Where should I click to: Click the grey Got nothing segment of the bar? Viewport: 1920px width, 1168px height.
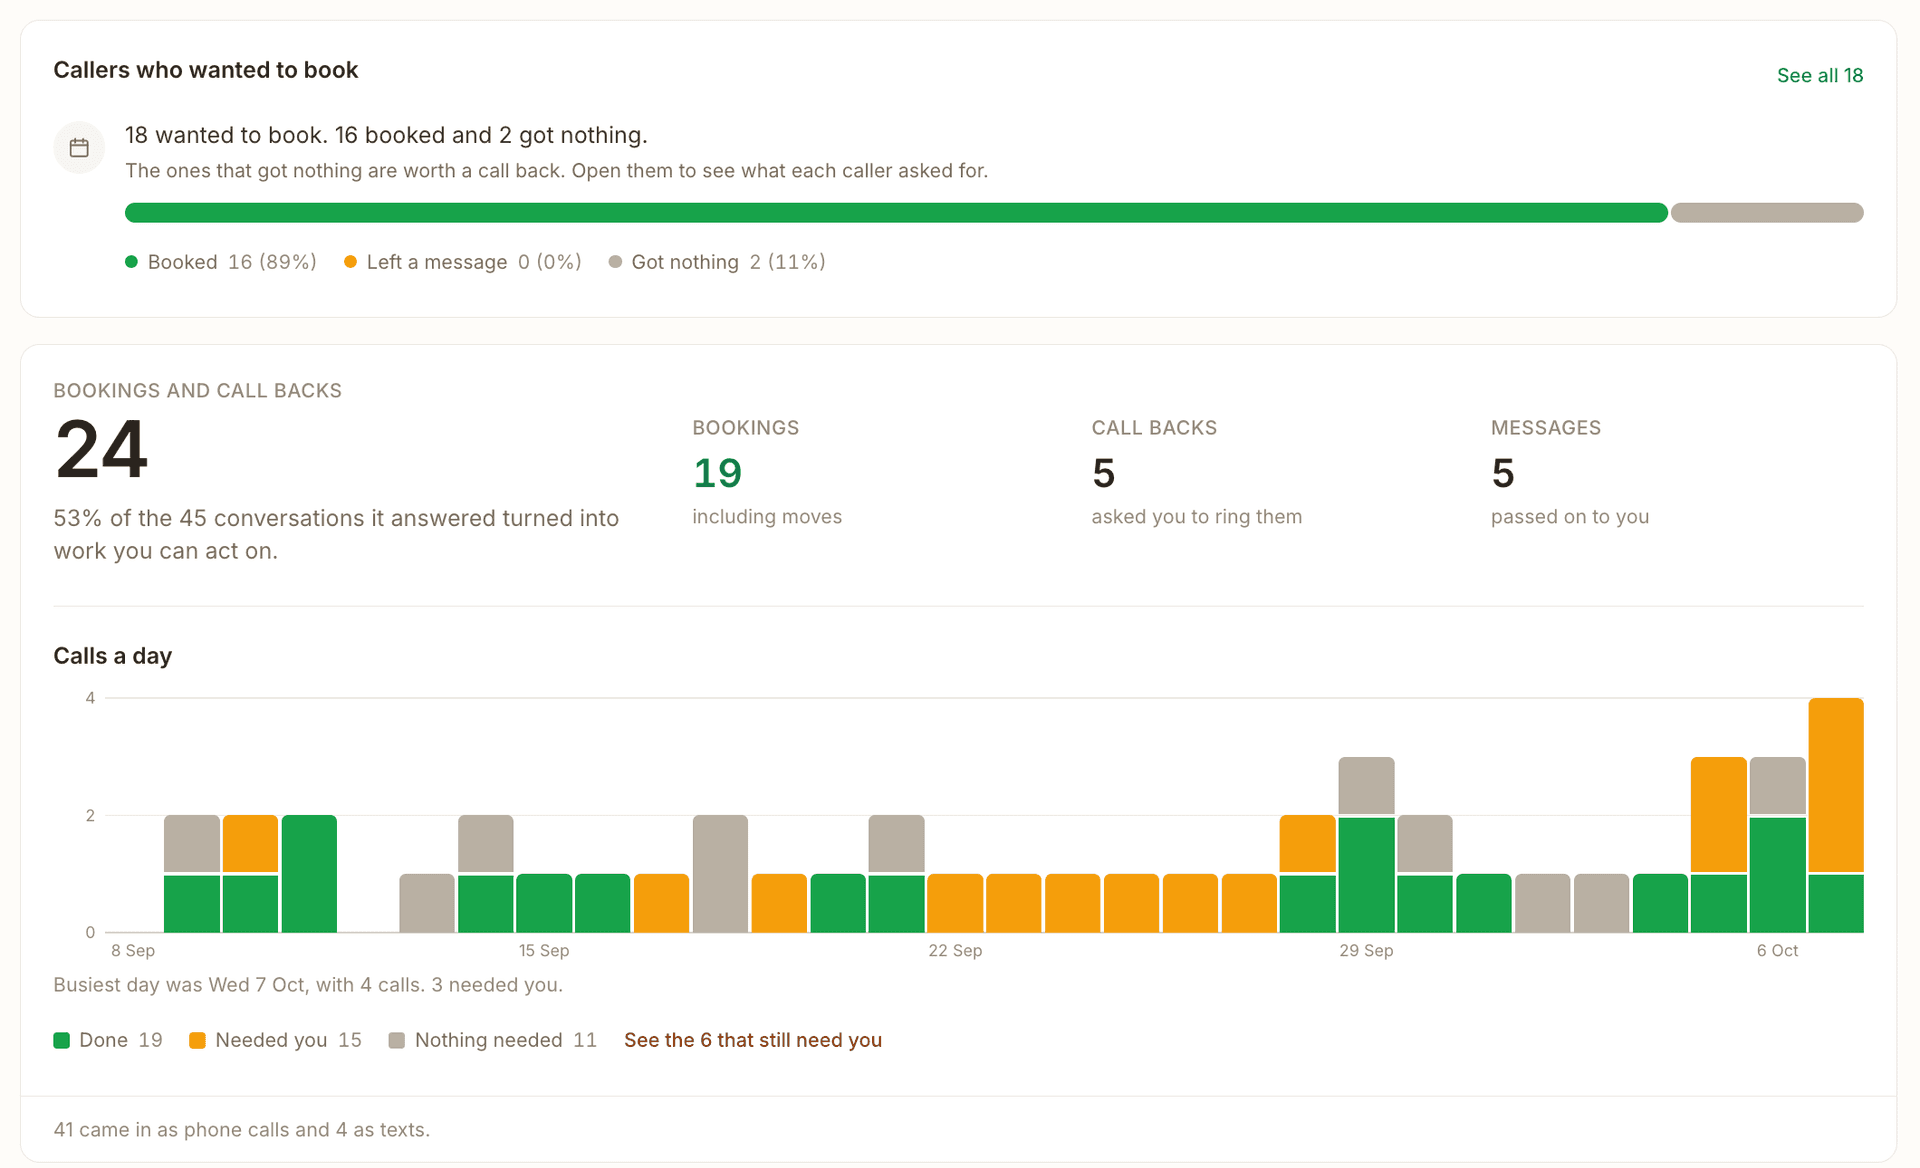pos(1767,212)
